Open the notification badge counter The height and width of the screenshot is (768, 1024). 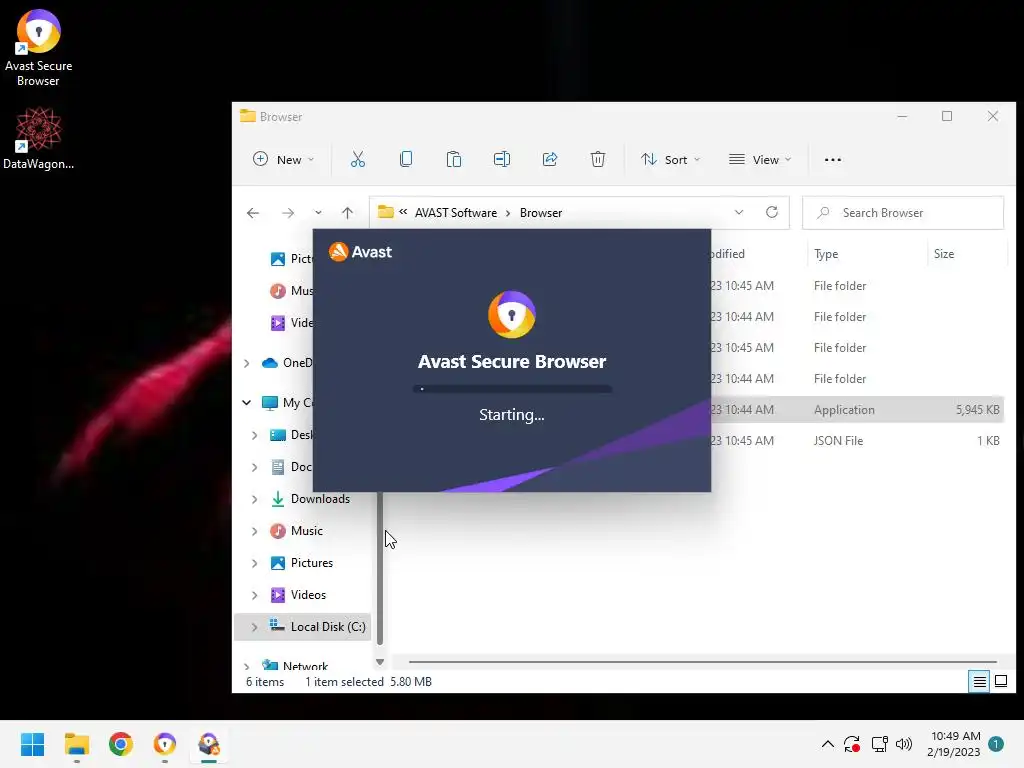tap(996, 744)
